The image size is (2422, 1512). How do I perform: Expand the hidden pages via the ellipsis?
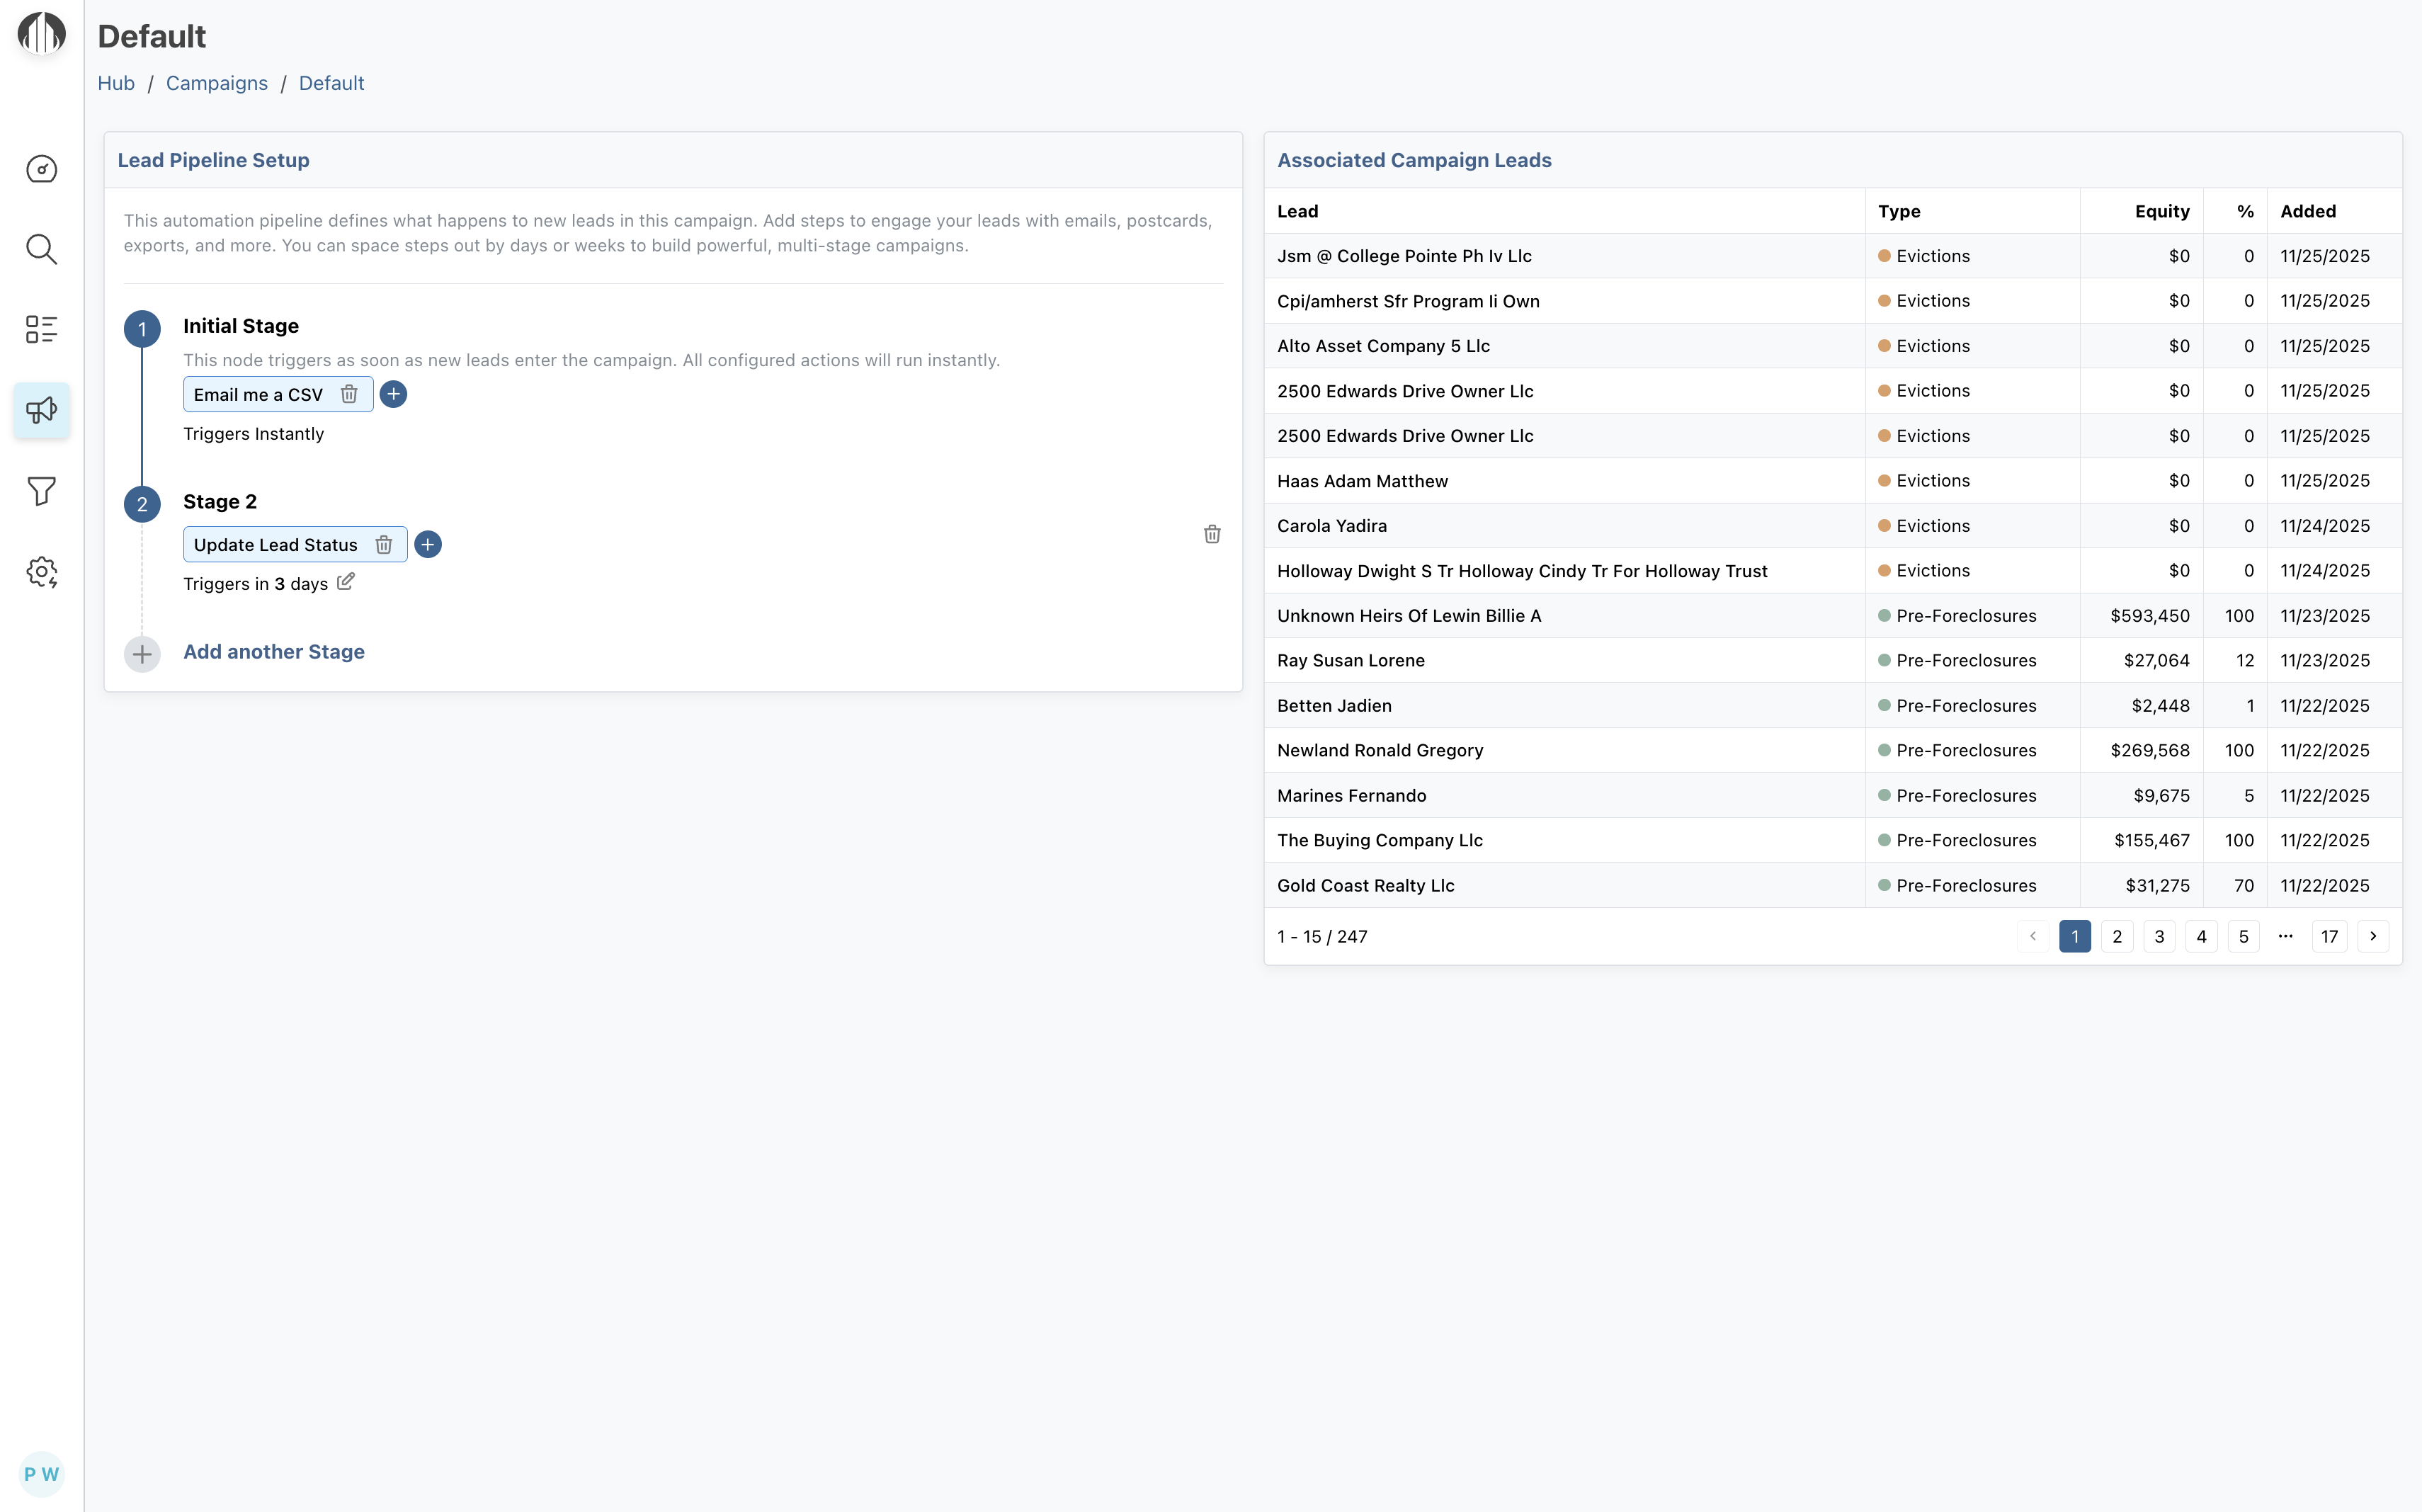(2287, 936)
